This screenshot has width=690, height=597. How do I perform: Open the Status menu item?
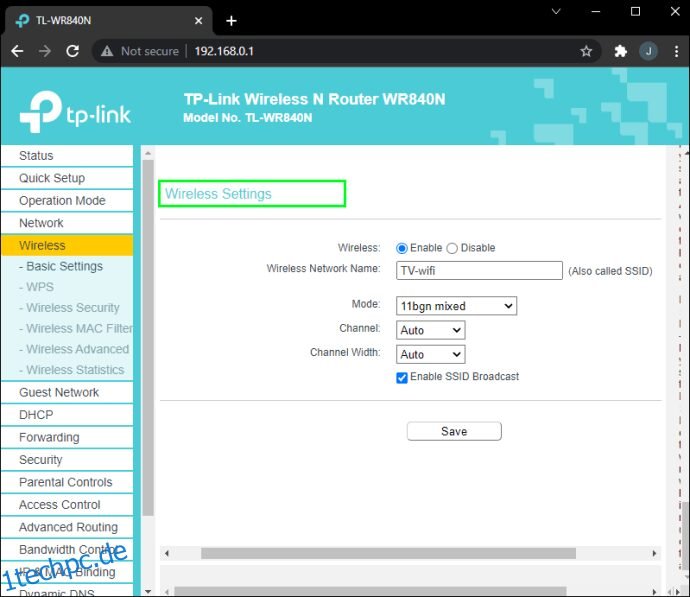pos(67,156)
